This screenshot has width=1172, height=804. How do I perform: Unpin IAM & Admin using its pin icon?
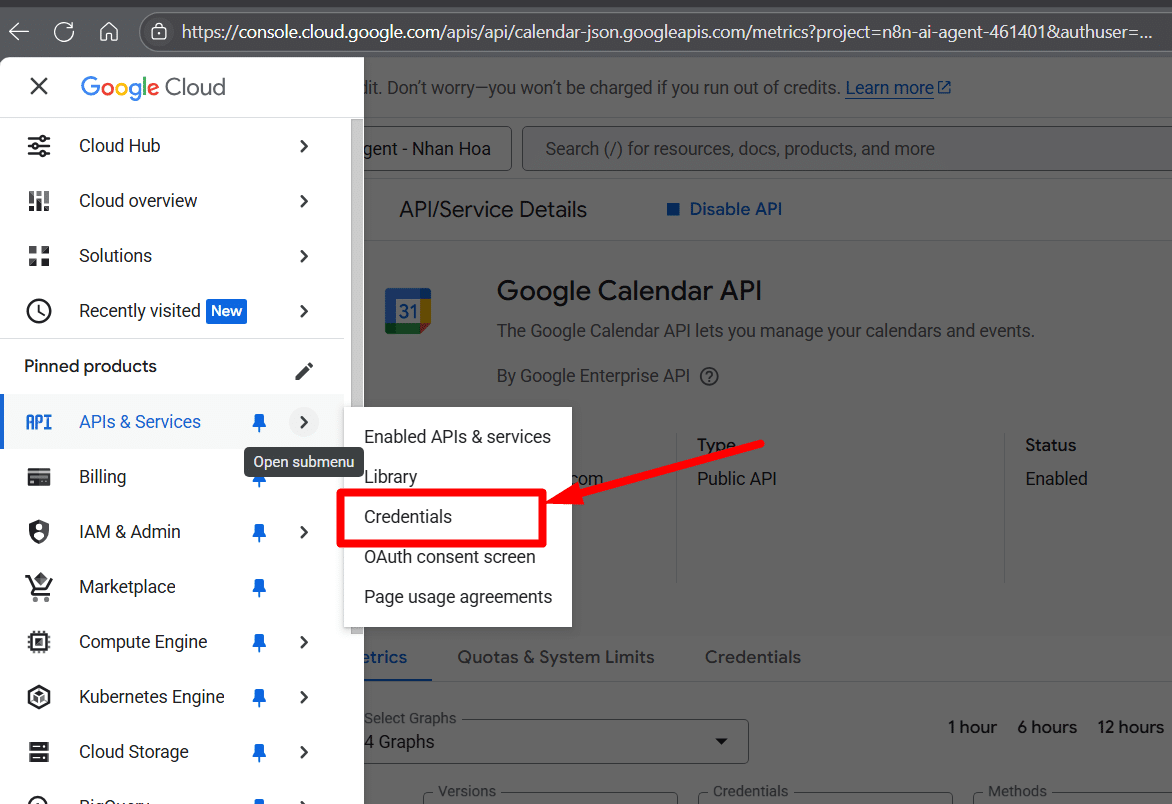259,532
